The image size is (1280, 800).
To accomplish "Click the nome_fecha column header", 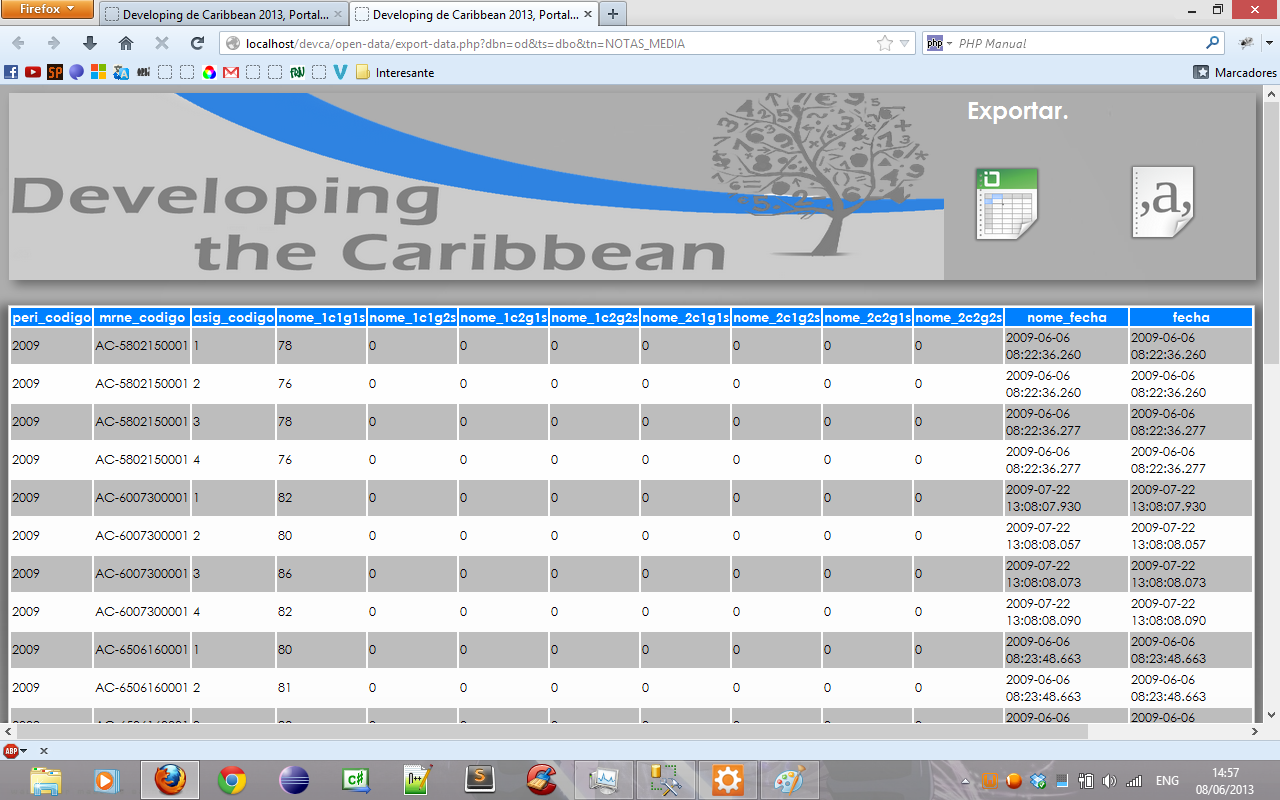I will (x=1067, y=317).
